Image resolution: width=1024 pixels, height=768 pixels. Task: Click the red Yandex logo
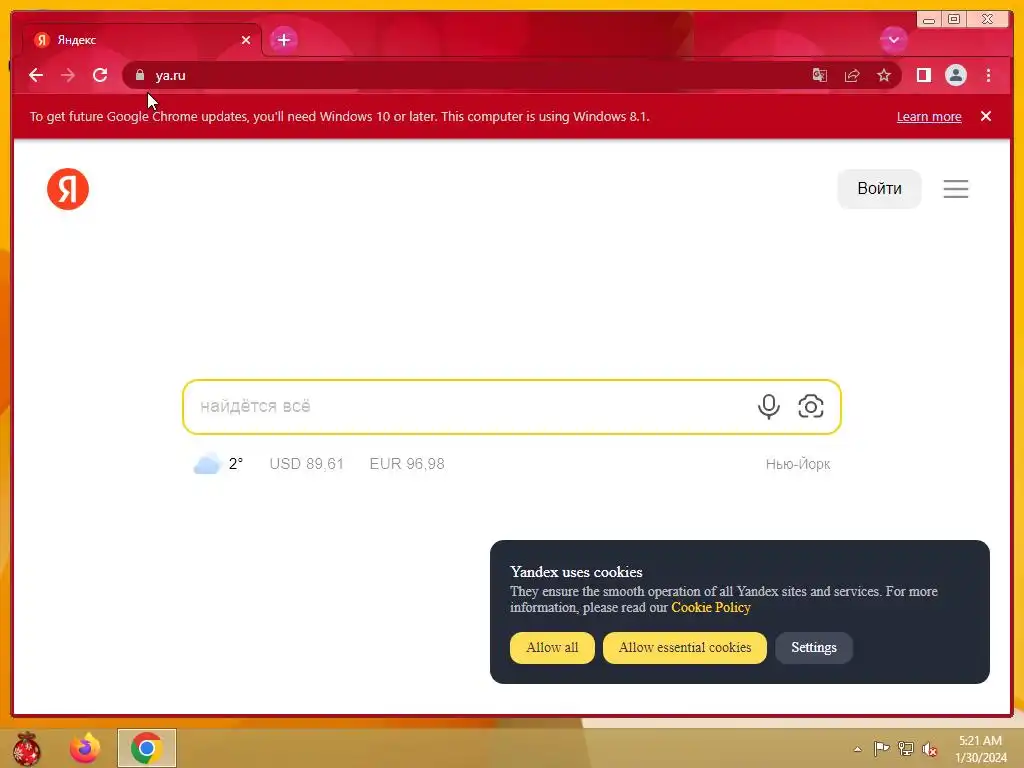coord(68,189)
